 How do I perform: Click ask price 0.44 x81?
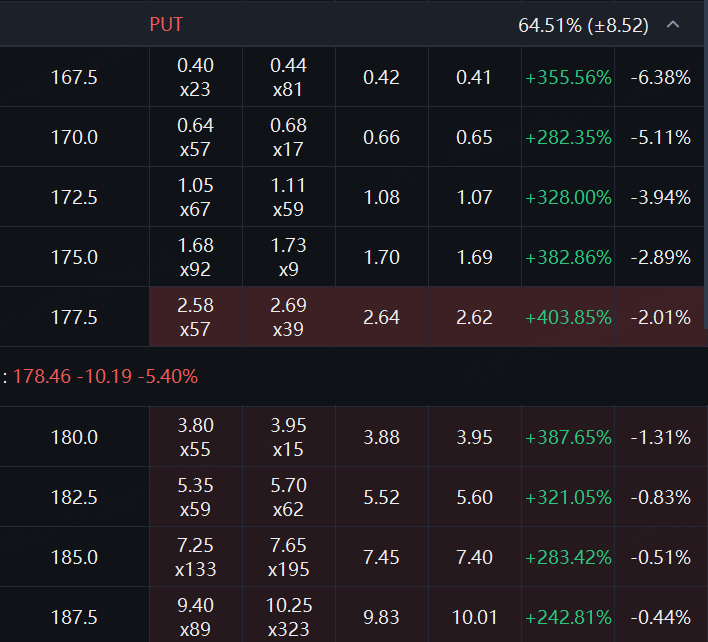pos(288,77)
